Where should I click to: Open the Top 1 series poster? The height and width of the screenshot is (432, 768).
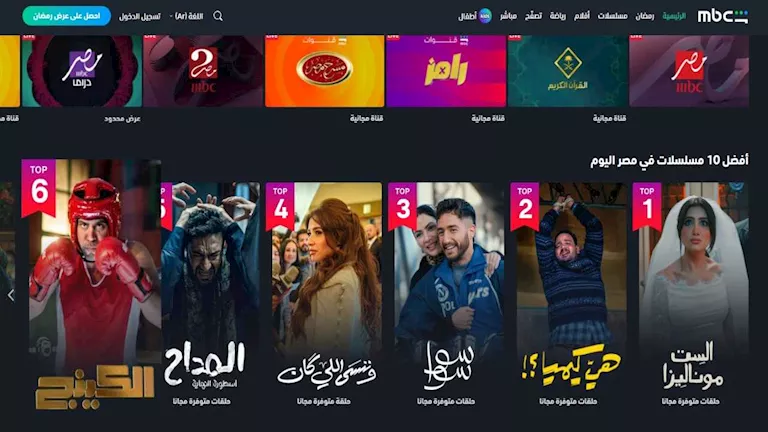point(691,289)
